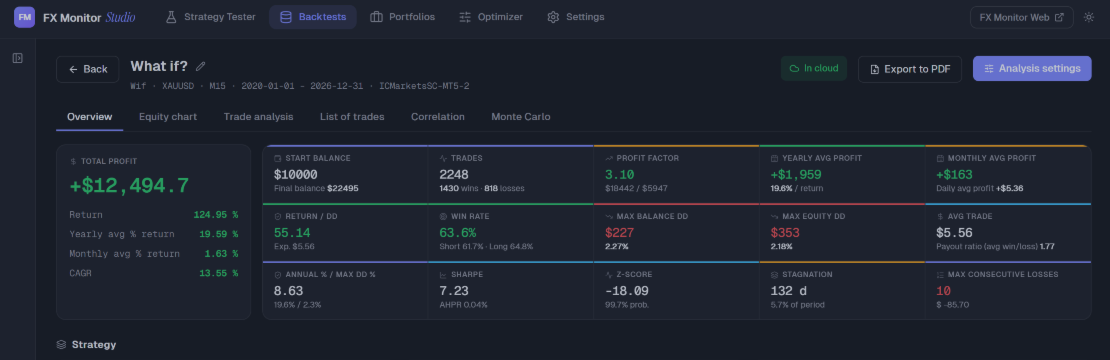Go back with the Back button
Image resolution: width=1110 pixels, height=360 pixels.
88,69
